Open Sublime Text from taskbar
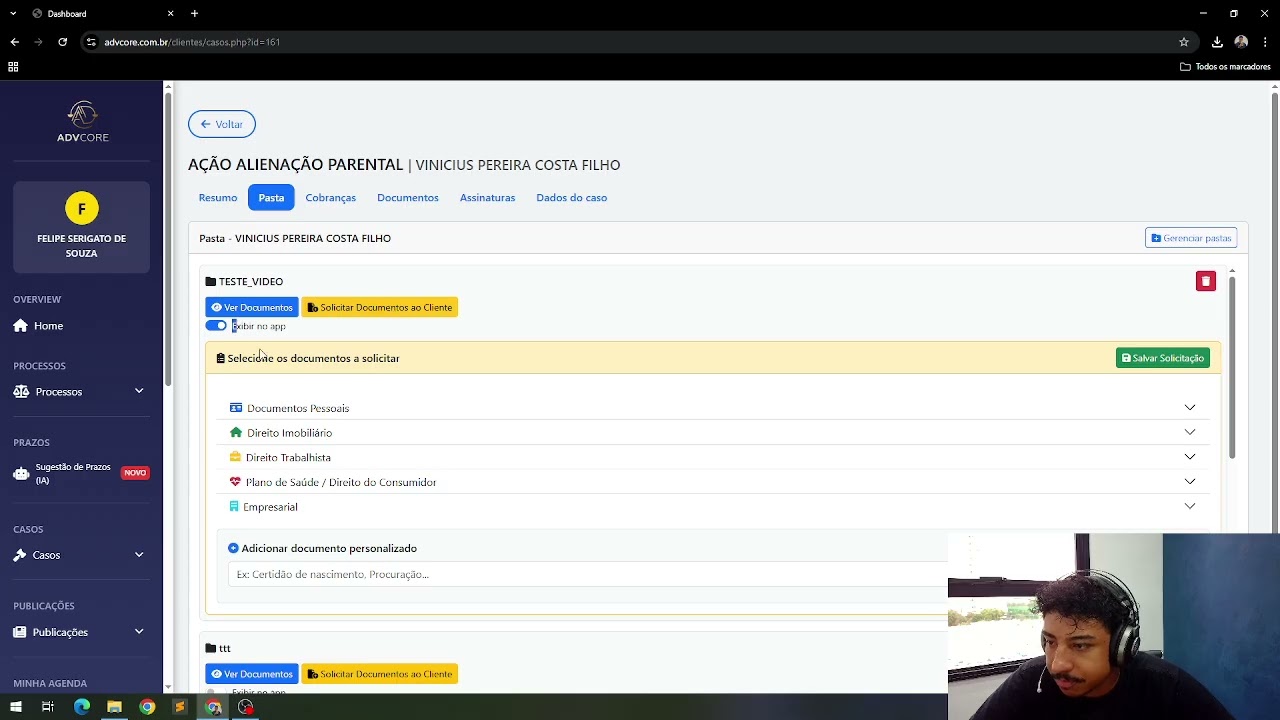Screen dimensions: 1280x720 180,707
